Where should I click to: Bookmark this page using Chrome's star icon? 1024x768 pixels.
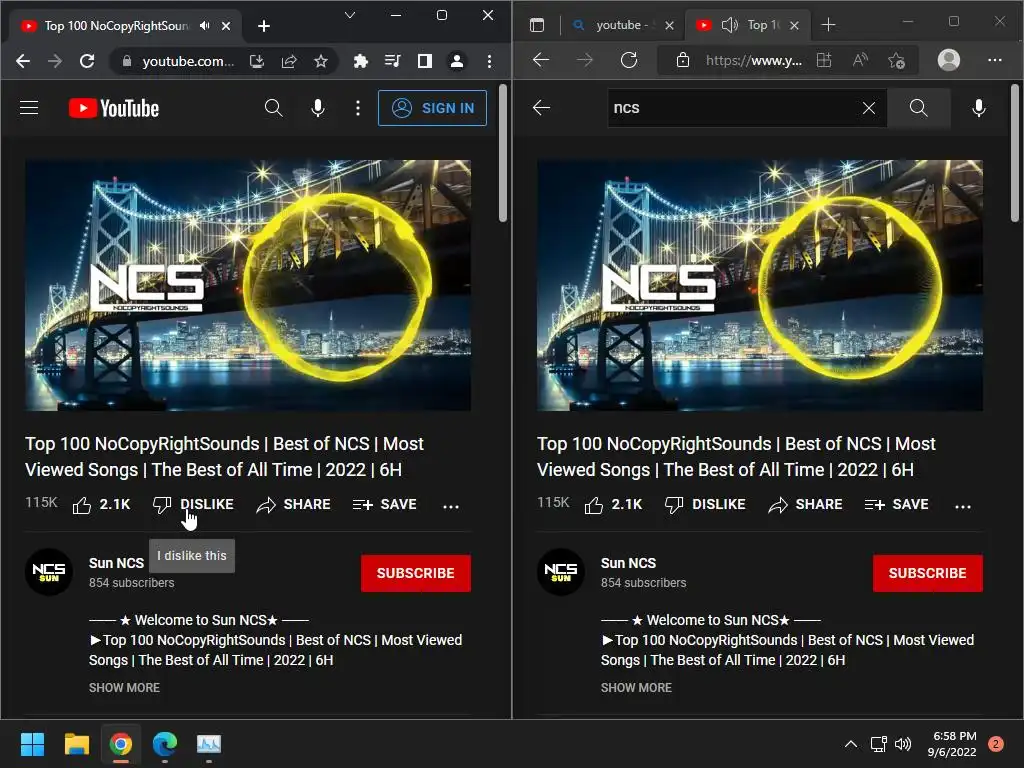pyautogui.click(x=321, y=61)
